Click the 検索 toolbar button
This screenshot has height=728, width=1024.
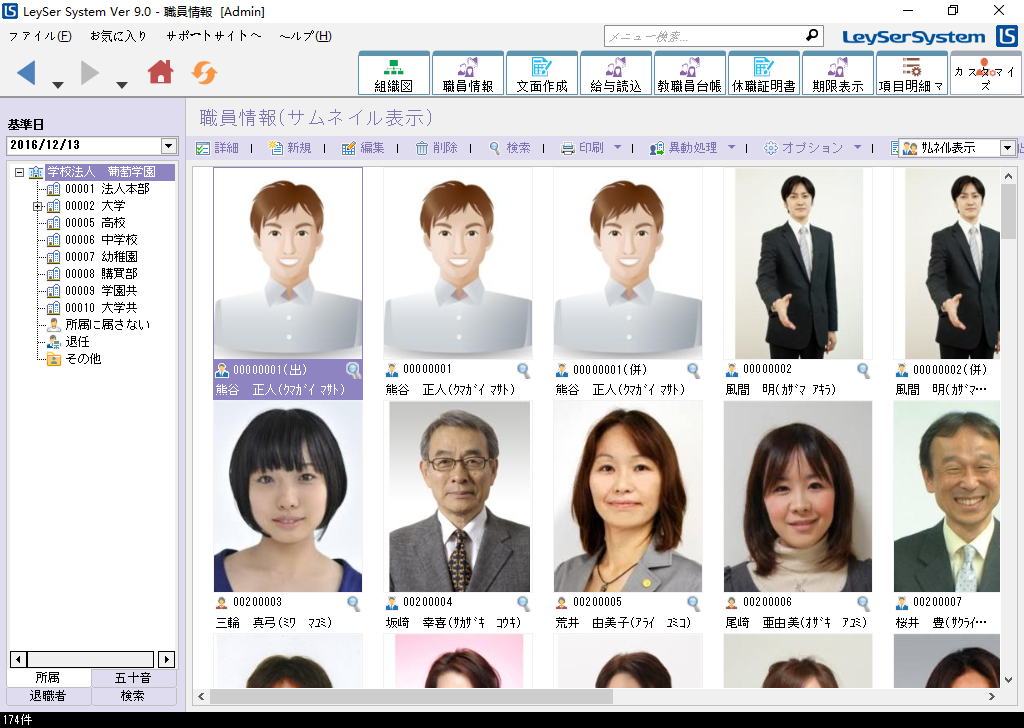(x=509, y=148)
